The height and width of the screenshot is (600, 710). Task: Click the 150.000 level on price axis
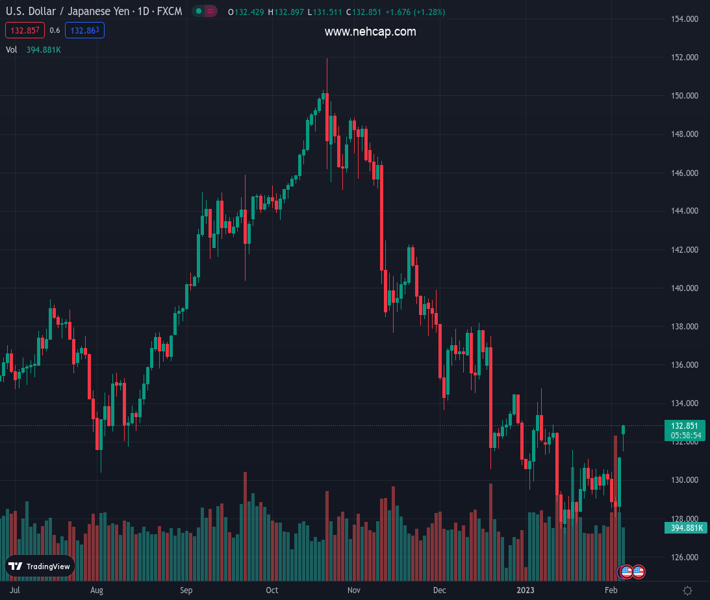[x=684, y=96]
